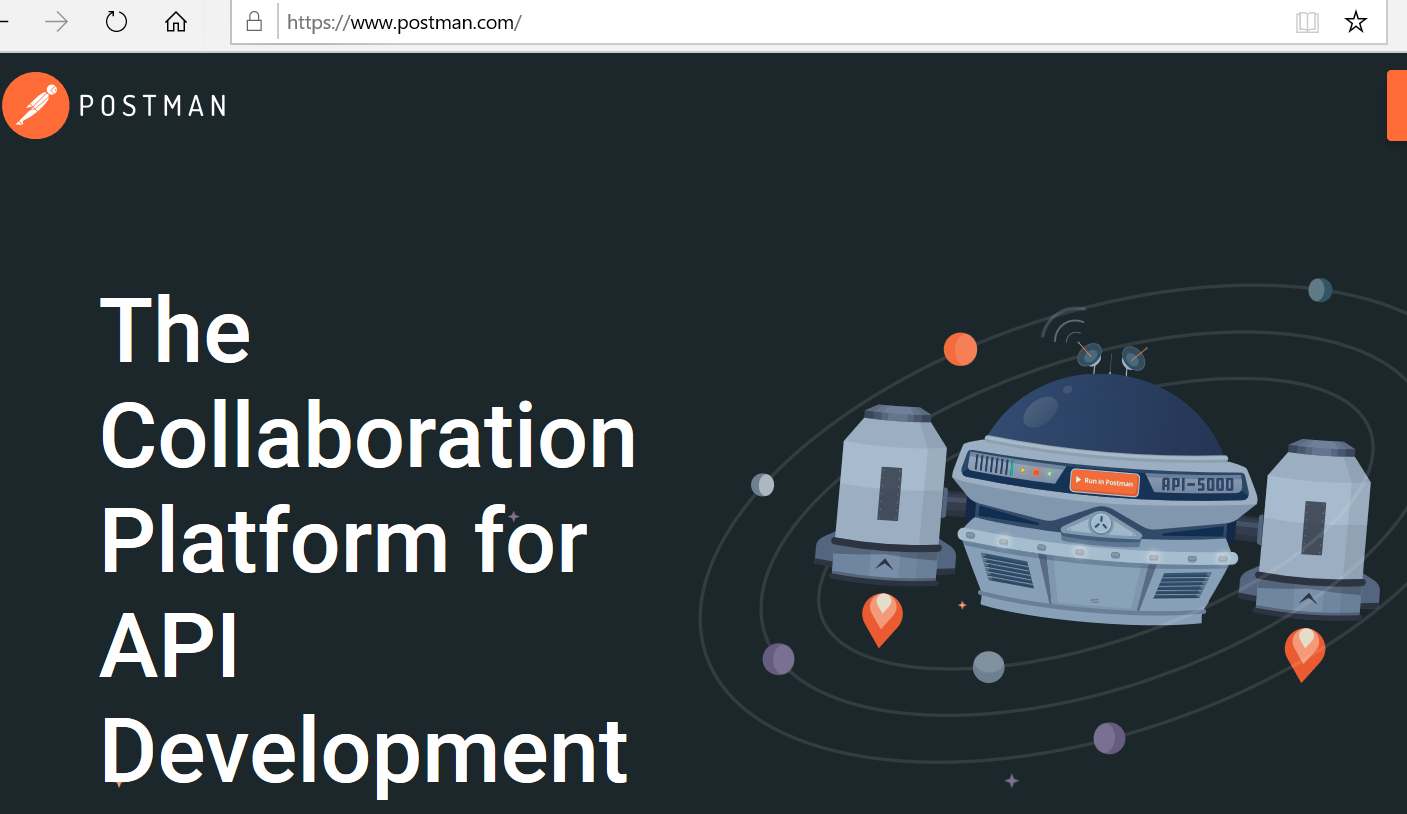1407x814 pixels.
Task: Click the Run in Postman button on spaceship
Action: coord(1104,481)
